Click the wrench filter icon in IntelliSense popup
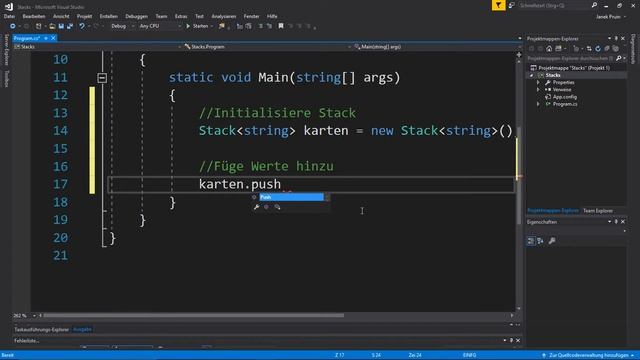The height and width of the screenshot is (360, 640). 256,207
